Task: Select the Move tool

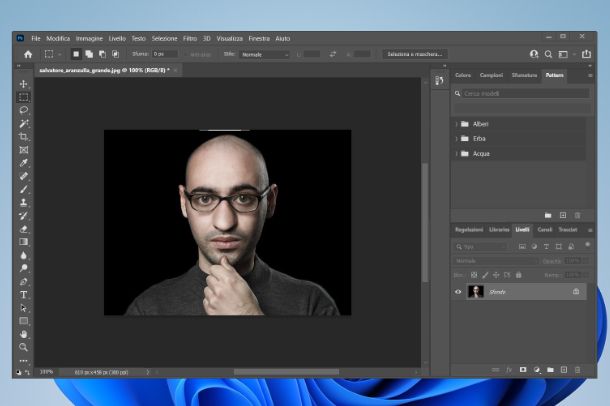Action: pos(23,84)
